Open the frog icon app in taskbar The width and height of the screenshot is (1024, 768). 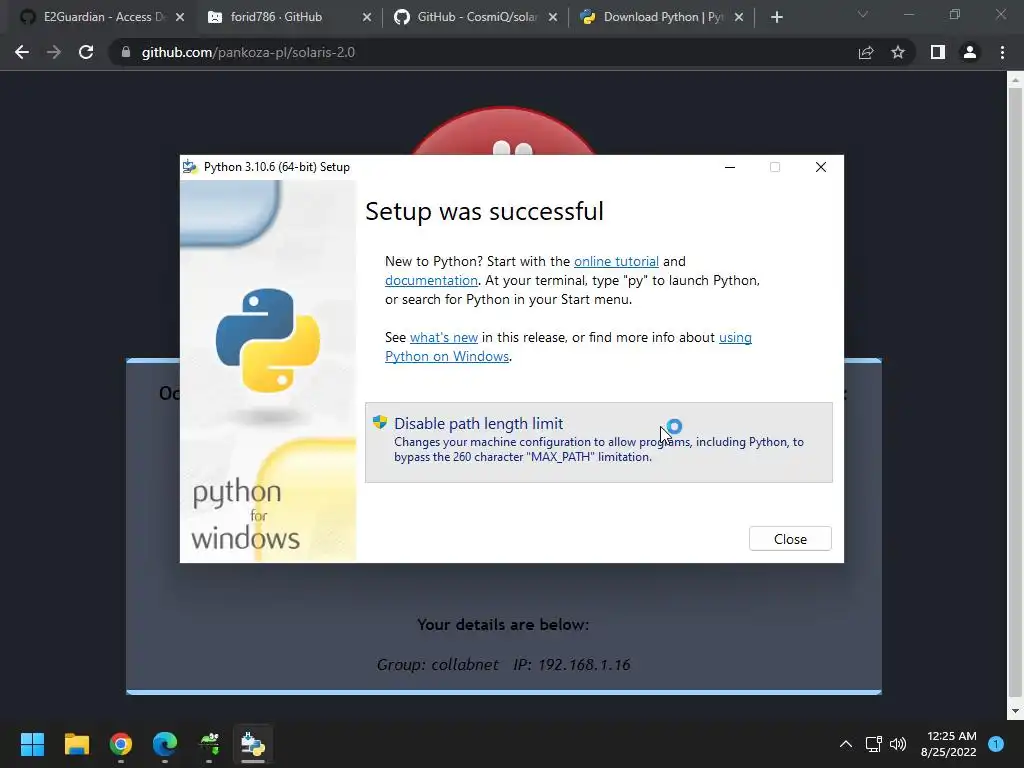click(x=209, y=744)
